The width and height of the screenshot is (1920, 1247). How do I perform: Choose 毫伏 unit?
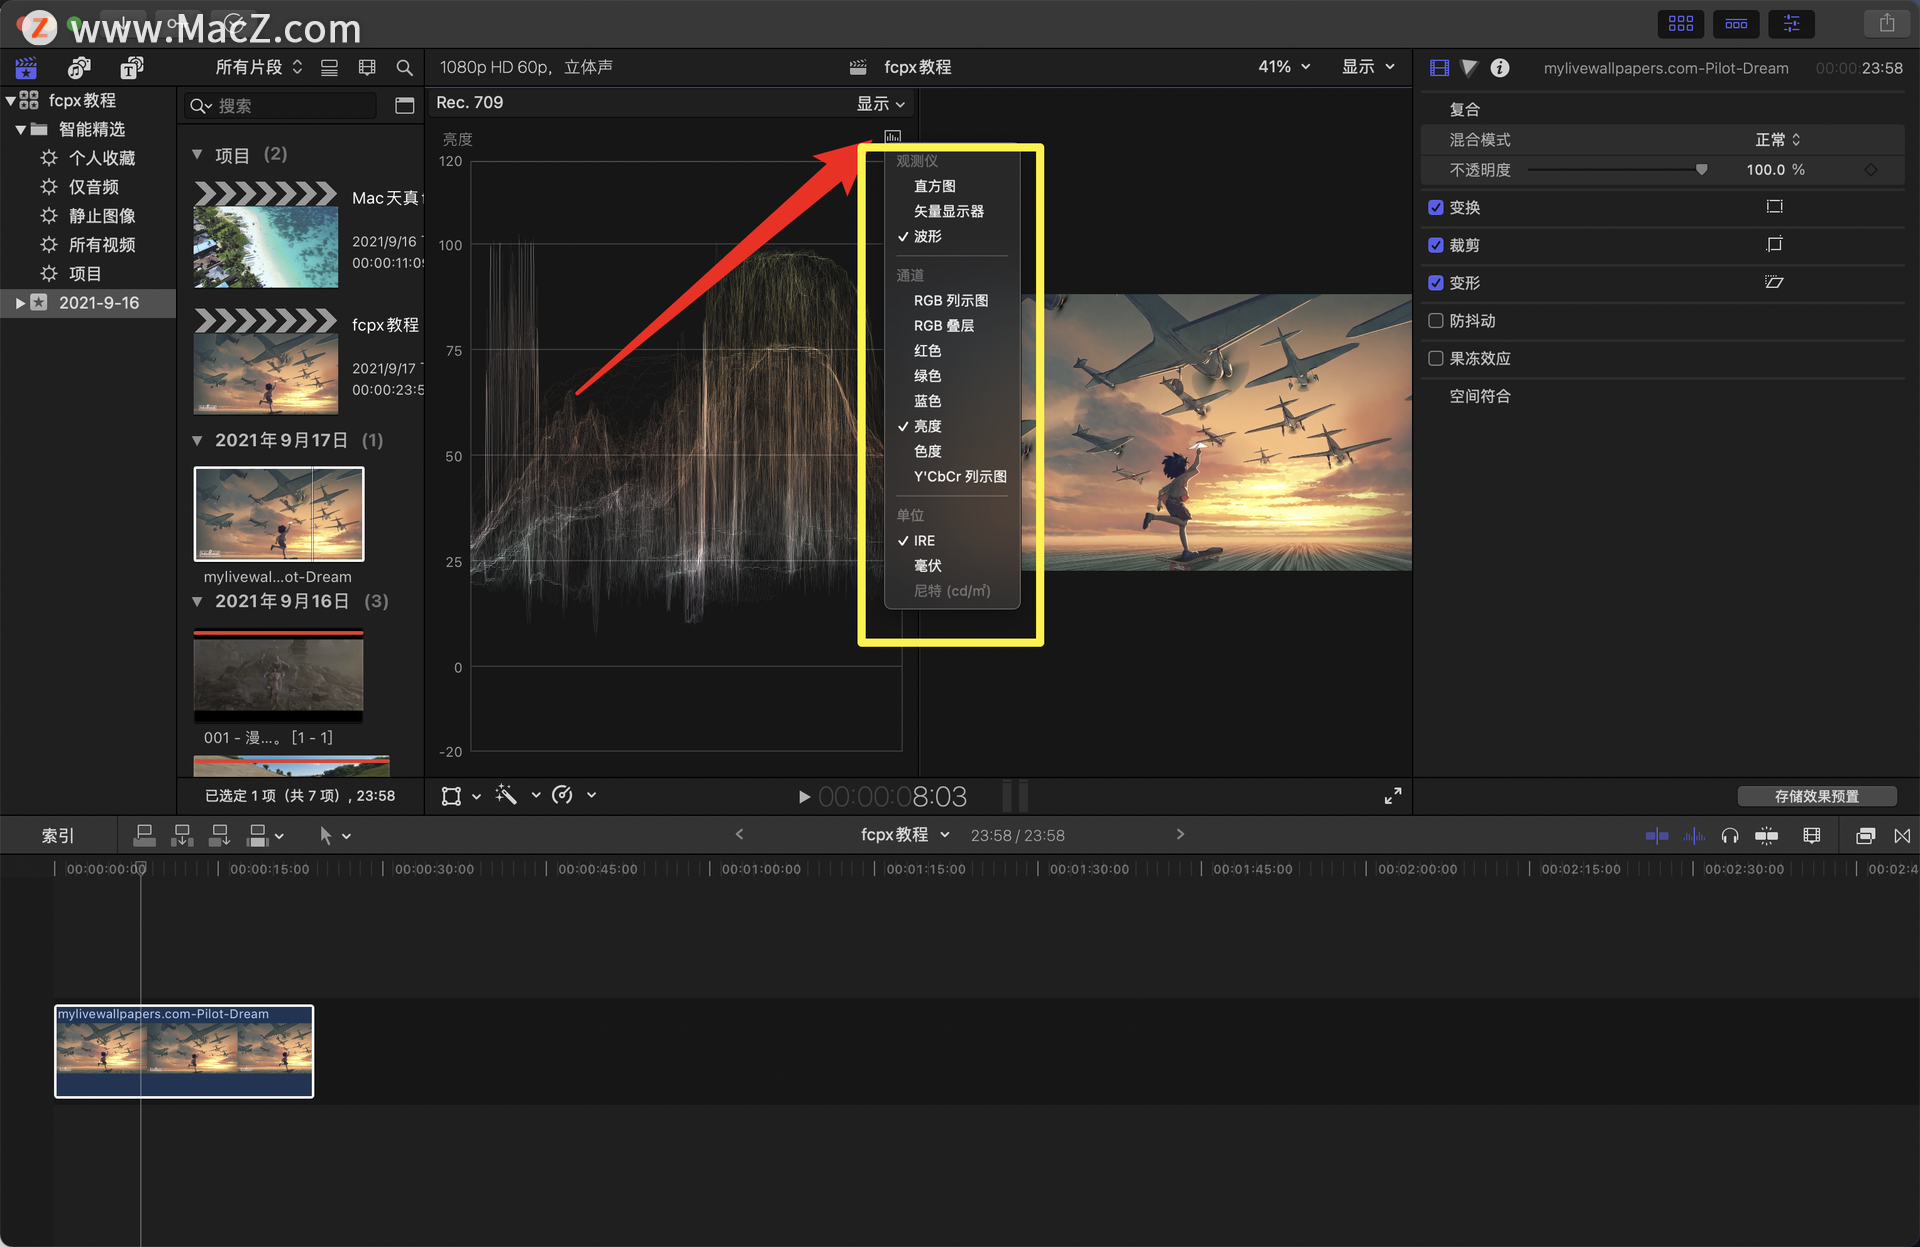(952, 565)
